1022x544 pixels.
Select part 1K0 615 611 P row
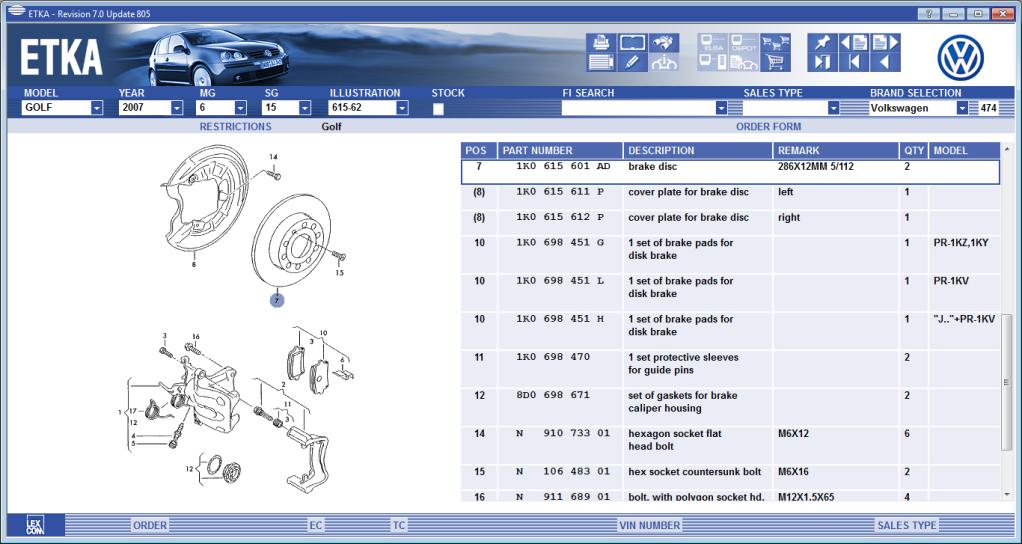pyautogui.click(x=730, y=197)
